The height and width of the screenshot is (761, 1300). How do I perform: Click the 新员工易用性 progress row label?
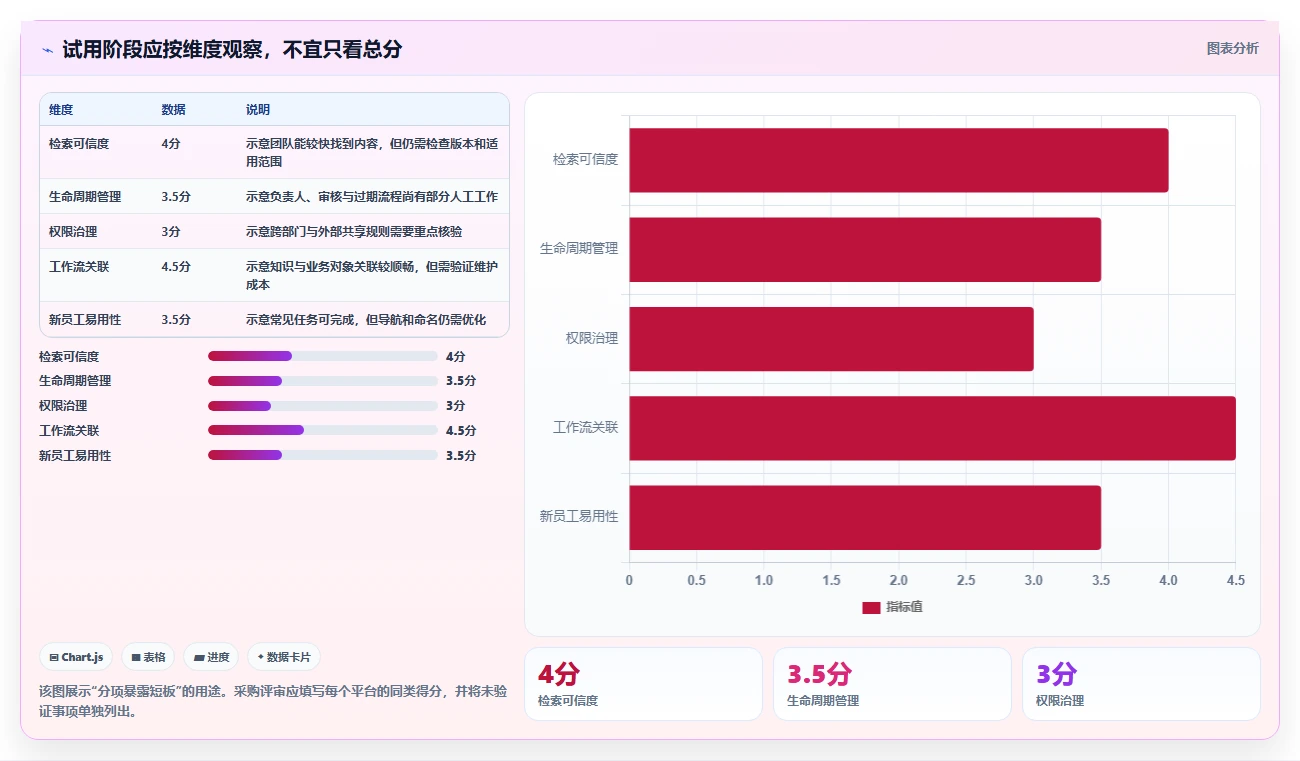[75, 455]
